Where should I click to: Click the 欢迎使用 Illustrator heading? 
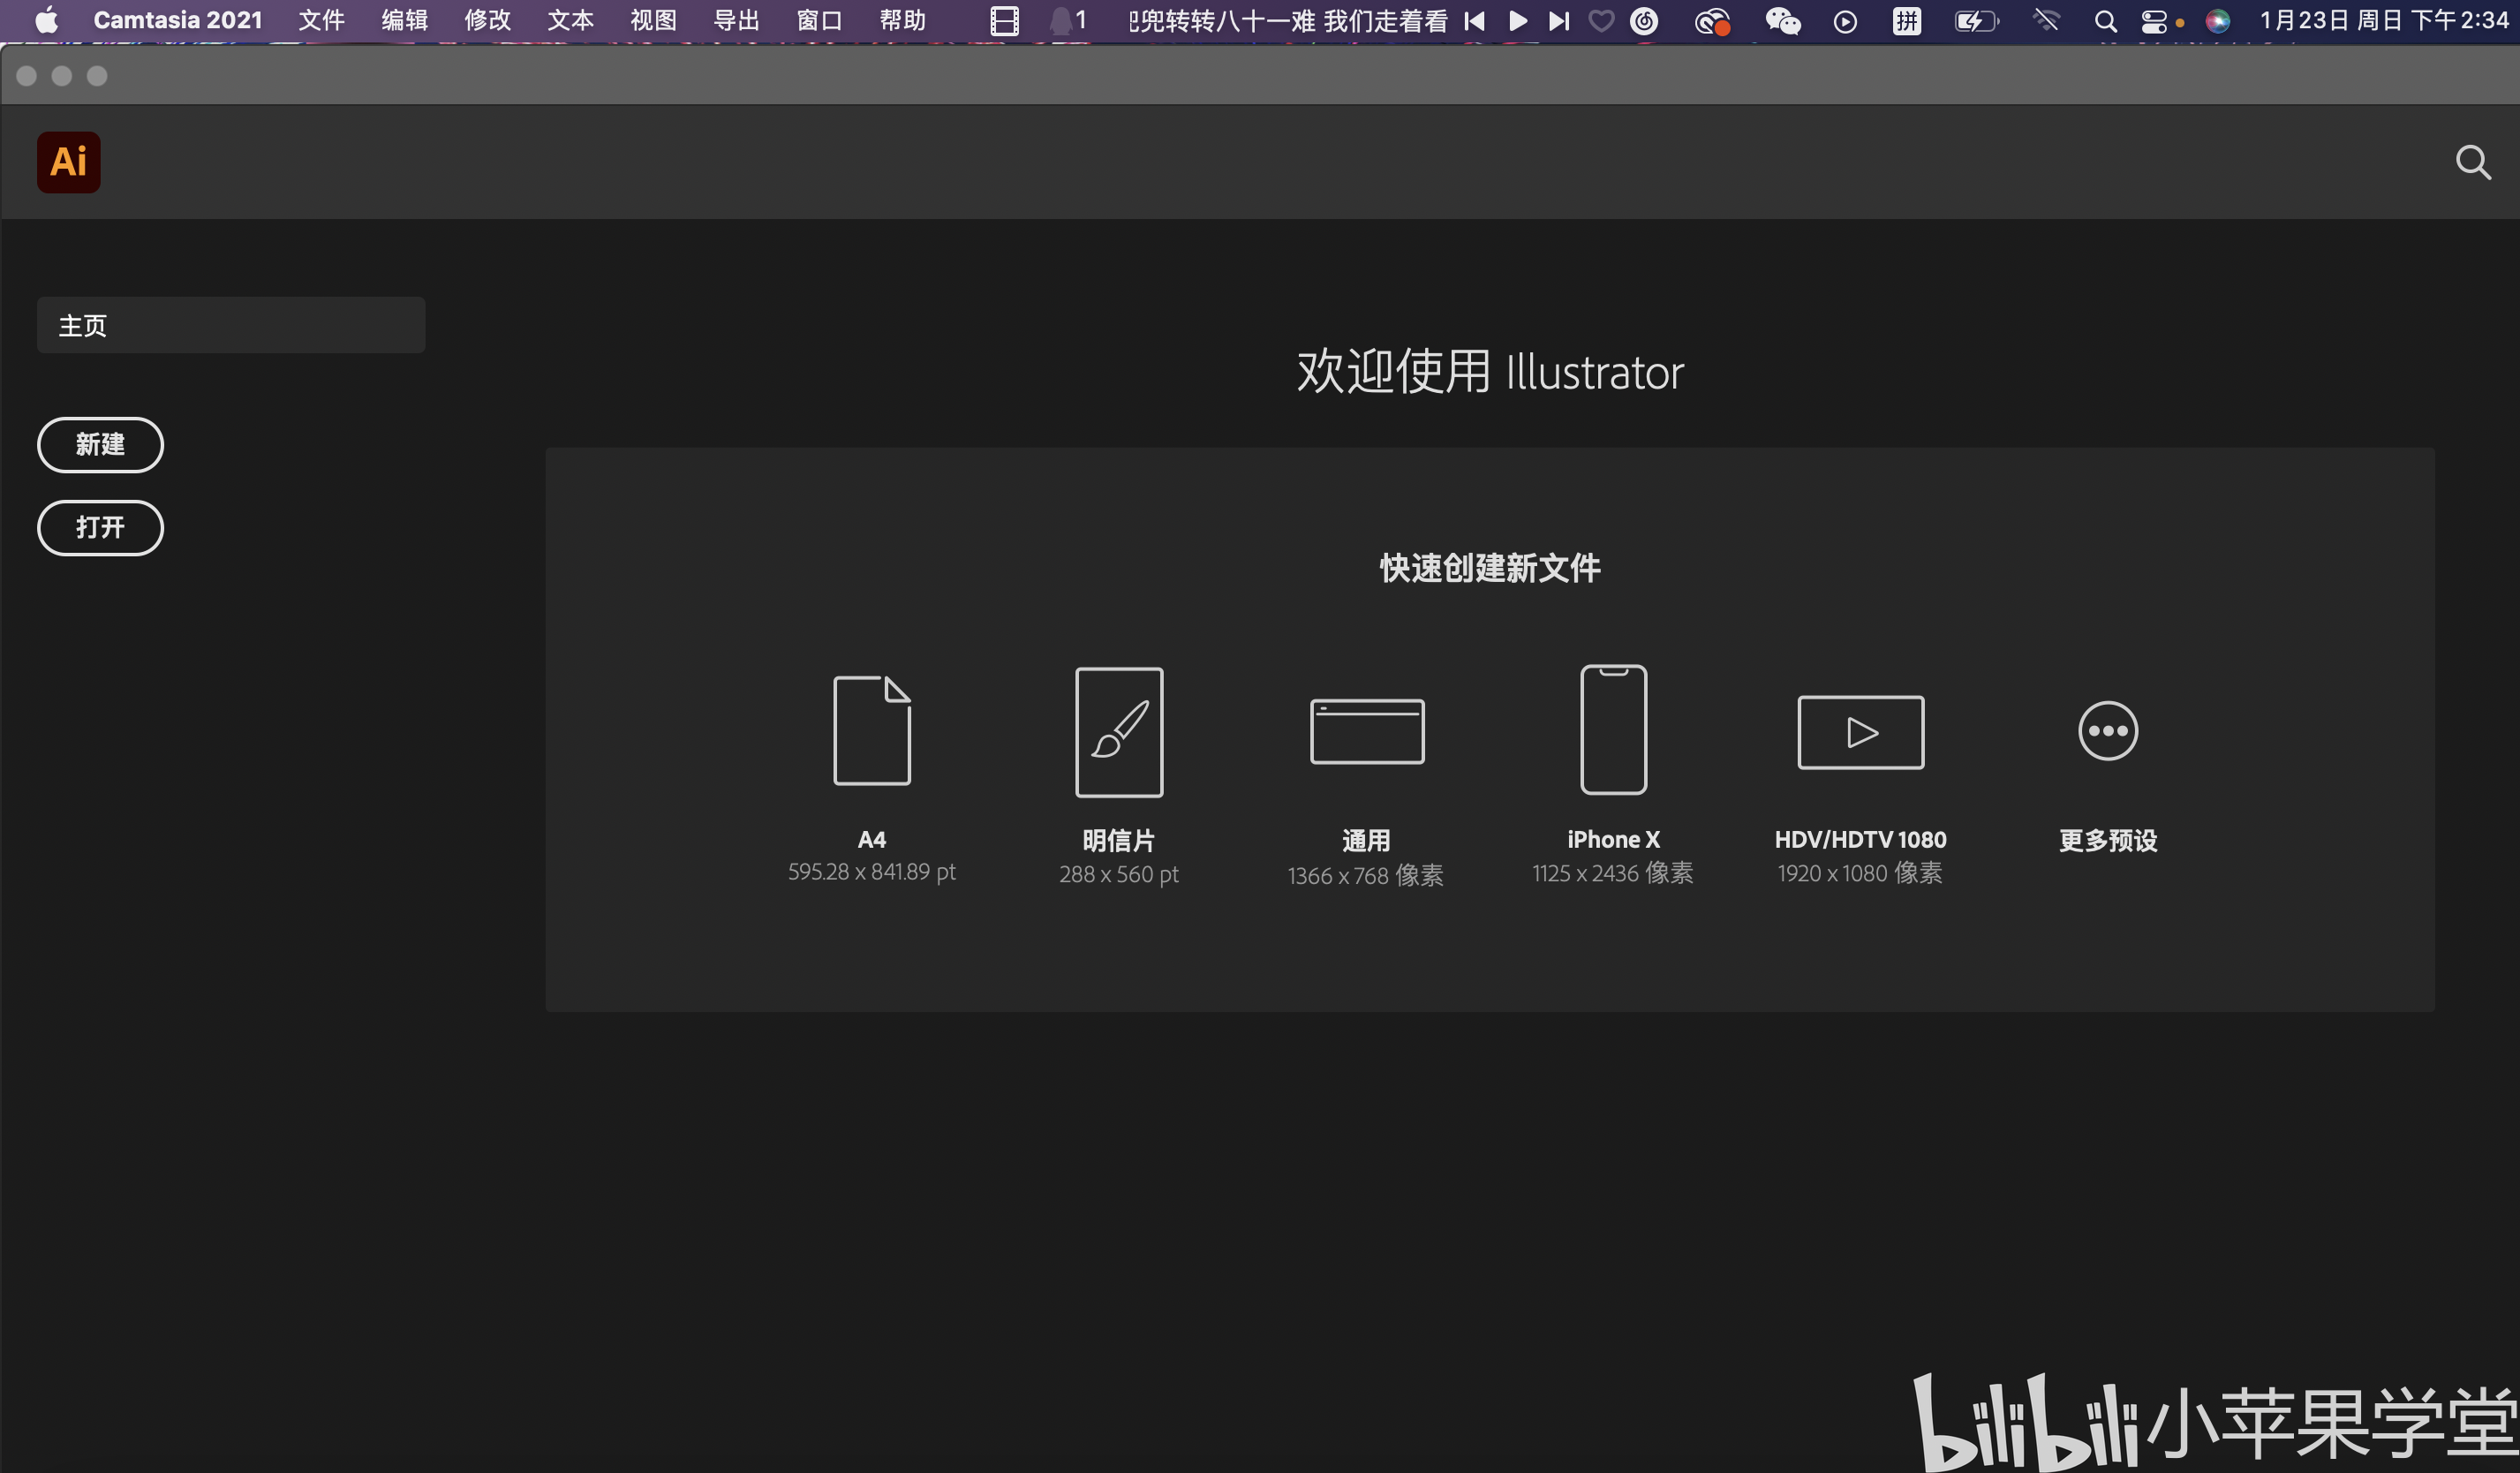click(1490, 372)
